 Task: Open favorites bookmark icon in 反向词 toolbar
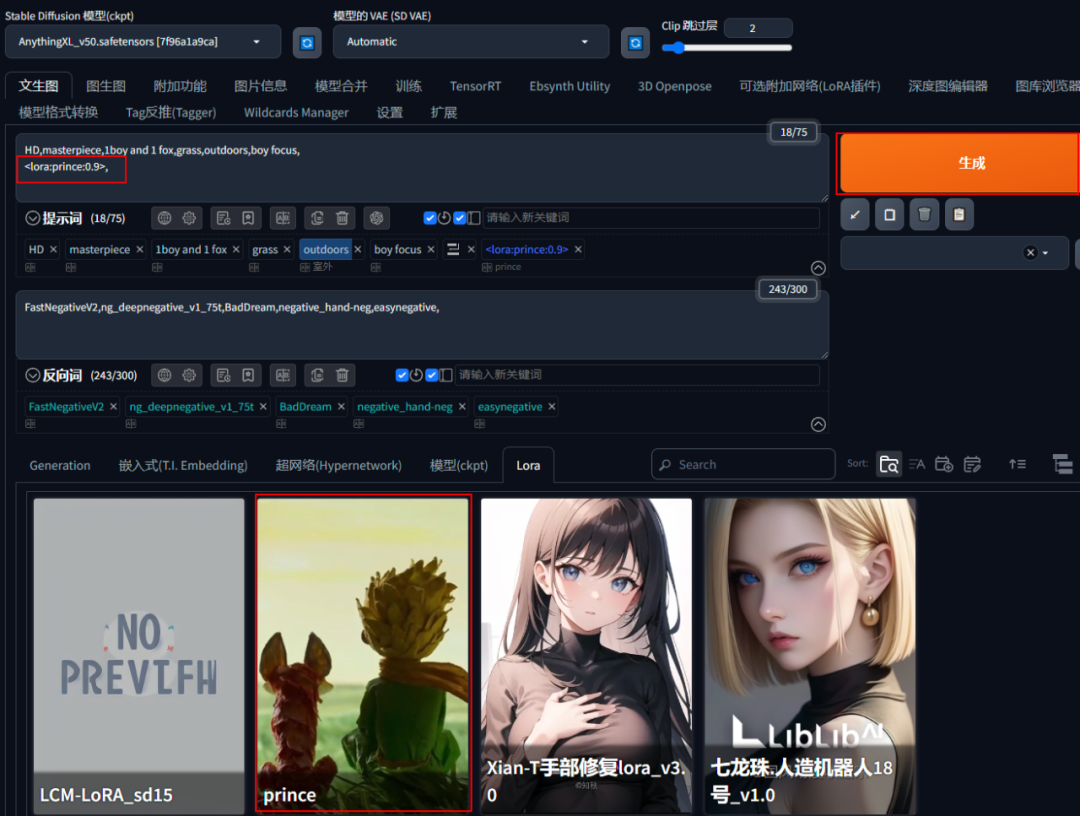pos(248,375)
